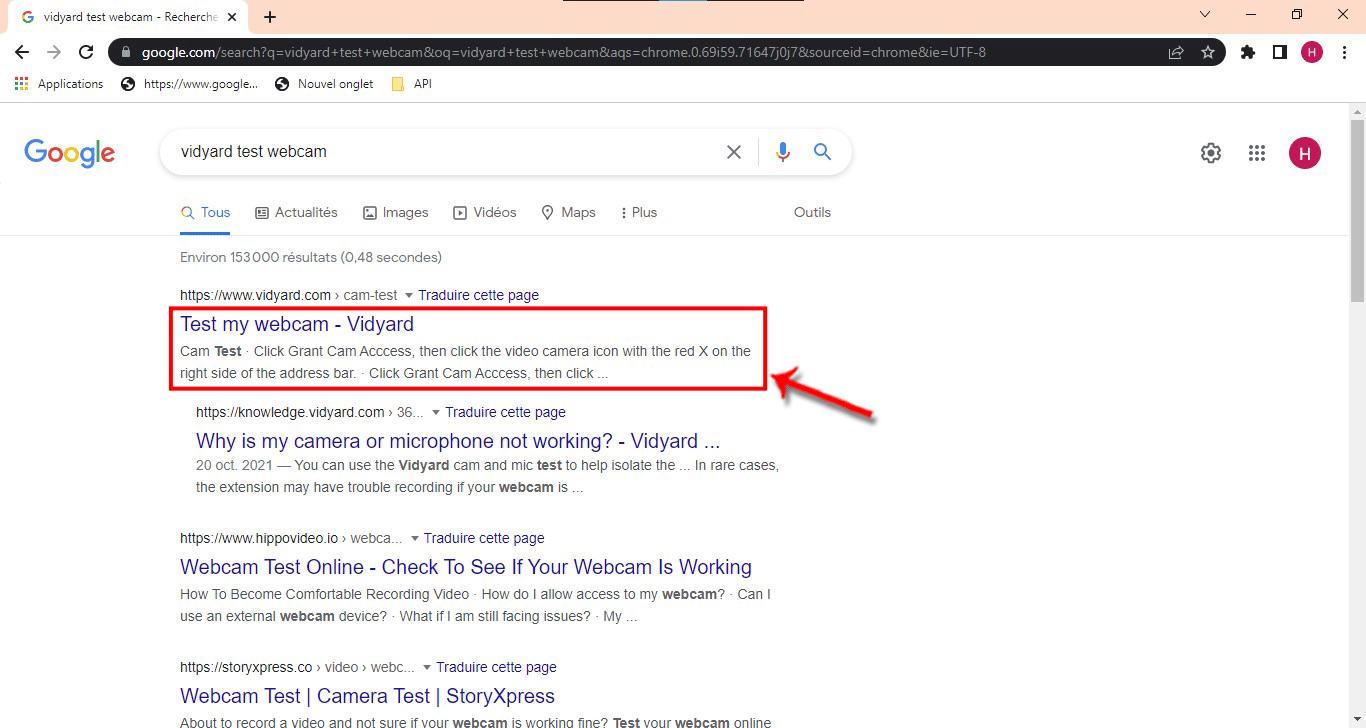1366x728 pixels.
Task: Clear the search box with the X
Action: [x=734, y=152]
